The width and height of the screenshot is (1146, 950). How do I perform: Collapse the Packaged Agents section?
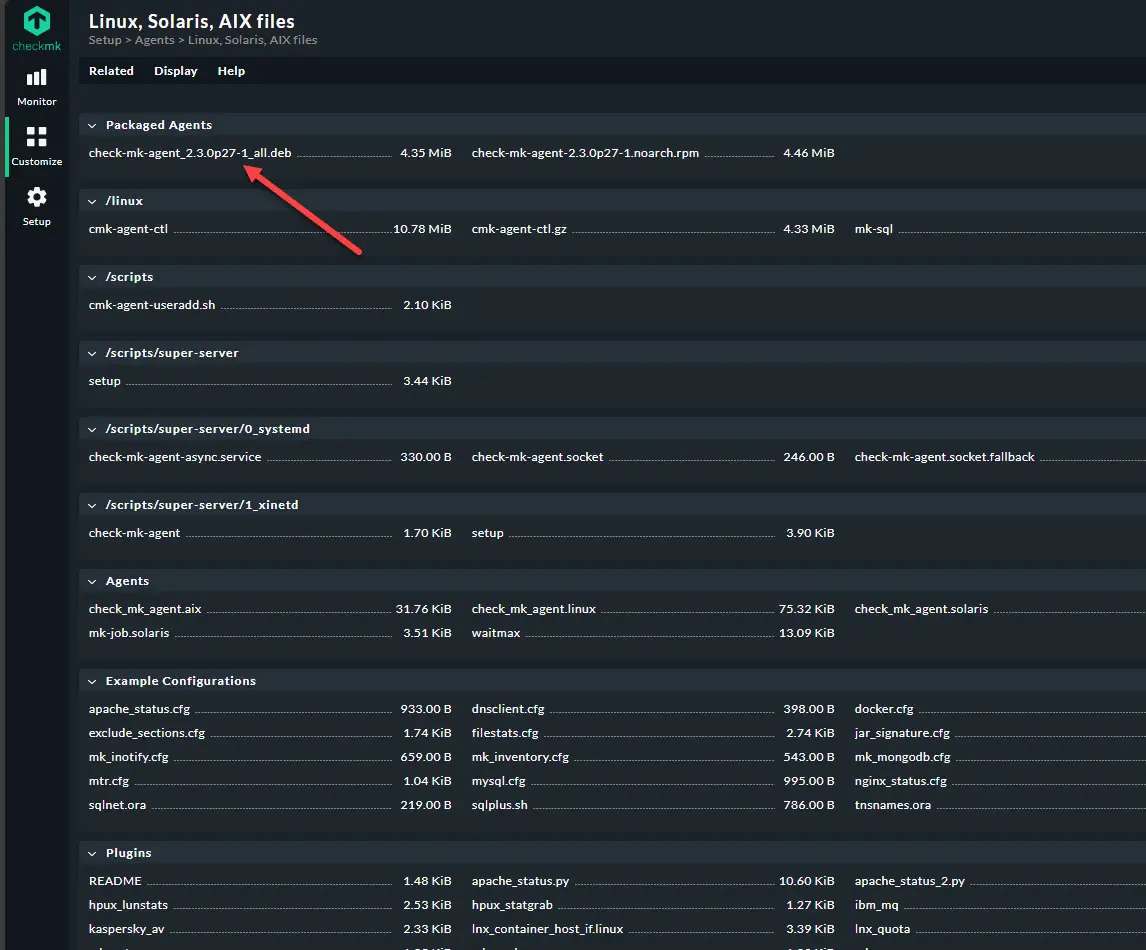point(92,126)
